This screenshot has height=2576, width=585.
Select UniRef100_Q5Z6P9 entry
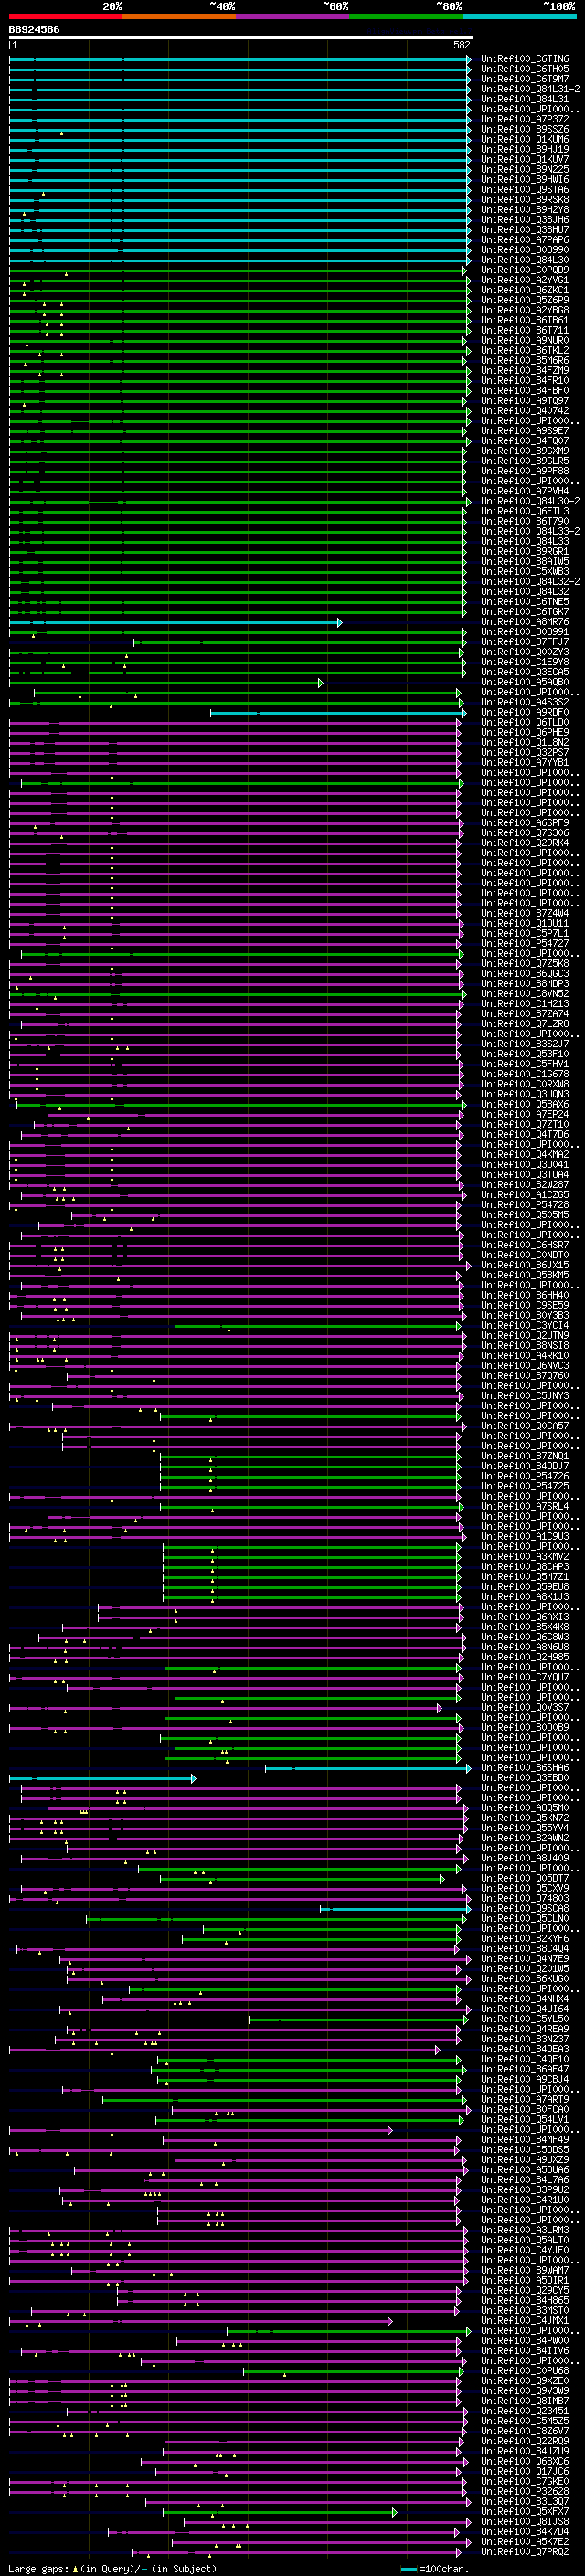coord(525,300)
